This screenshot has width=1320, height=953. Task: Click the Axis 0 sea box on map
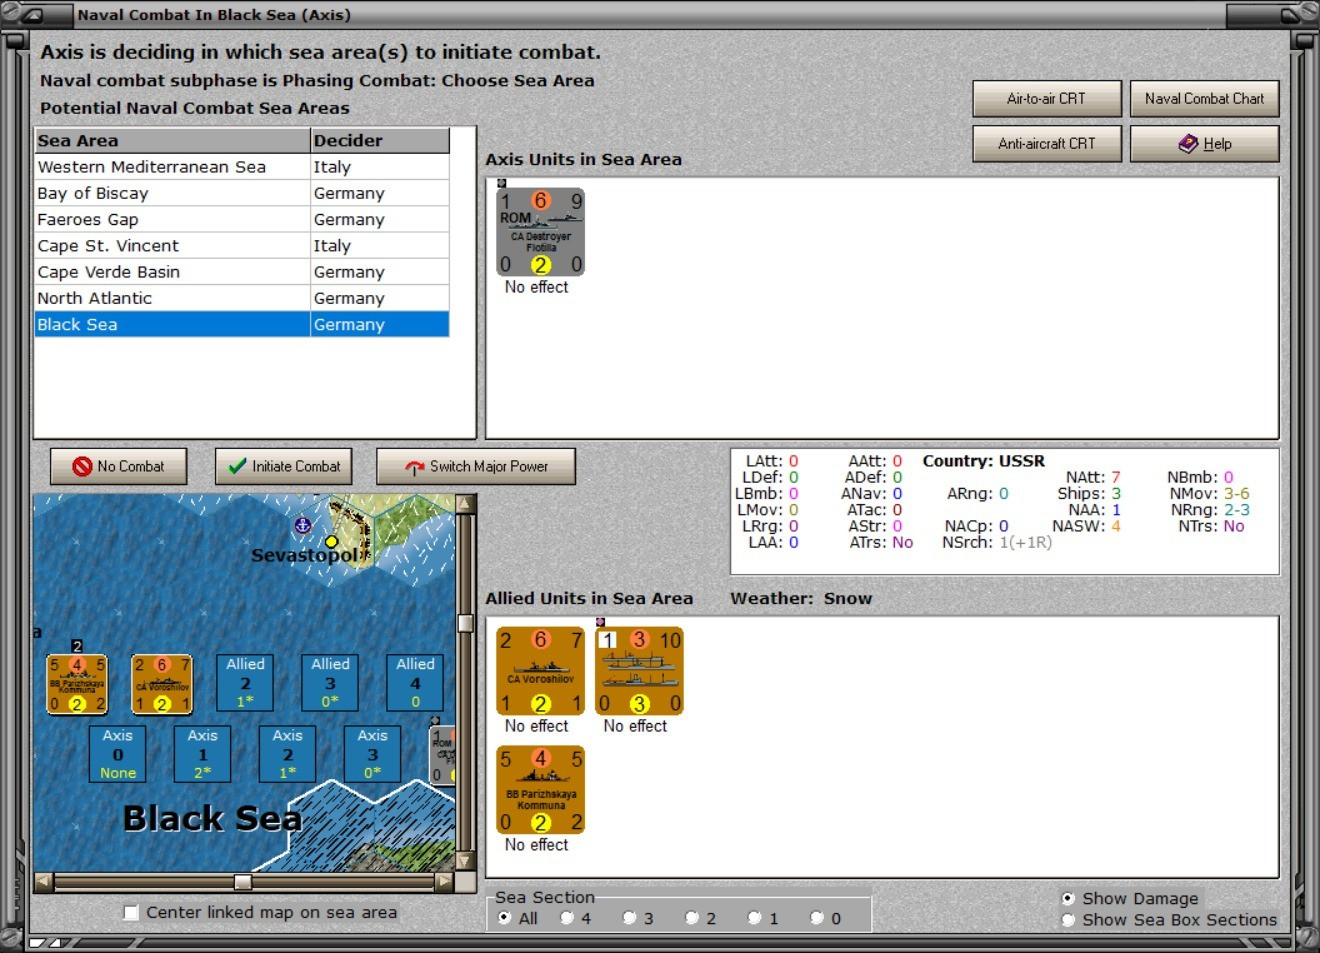(x=117, y=754)
